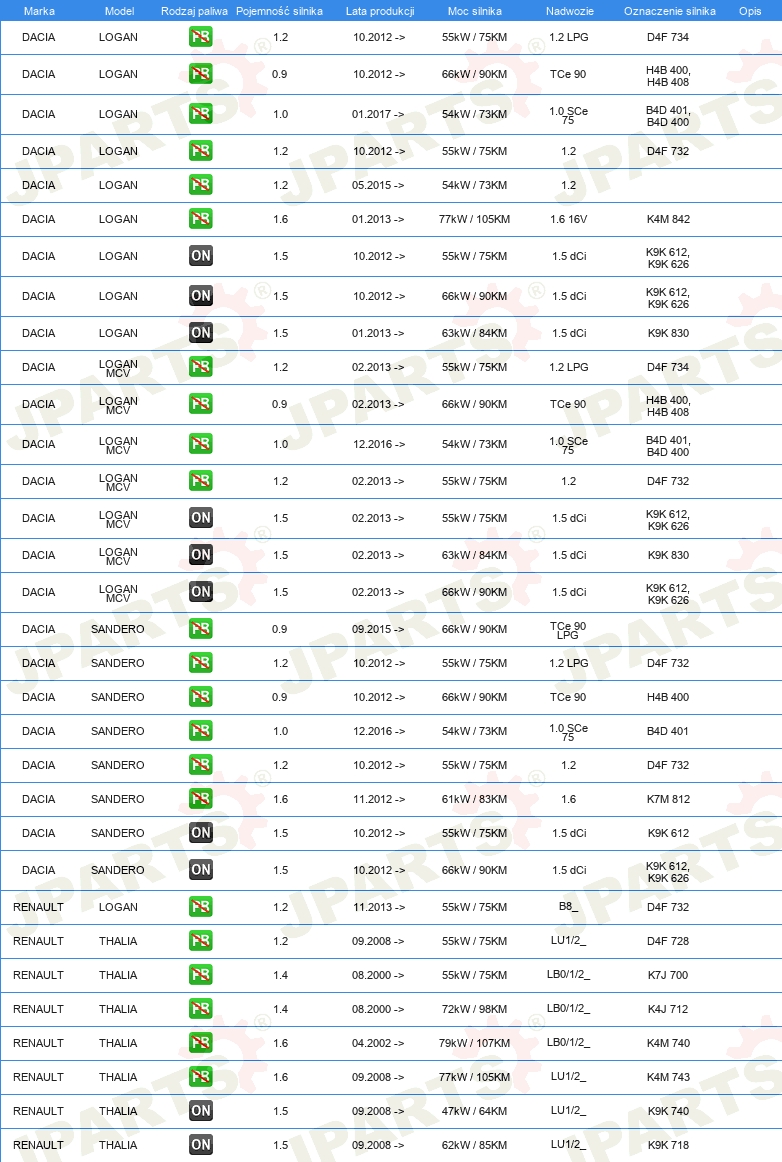Click the Oznaczenie silnika column header
This screenshot has height=1162, width=782.
pos(669,11)
